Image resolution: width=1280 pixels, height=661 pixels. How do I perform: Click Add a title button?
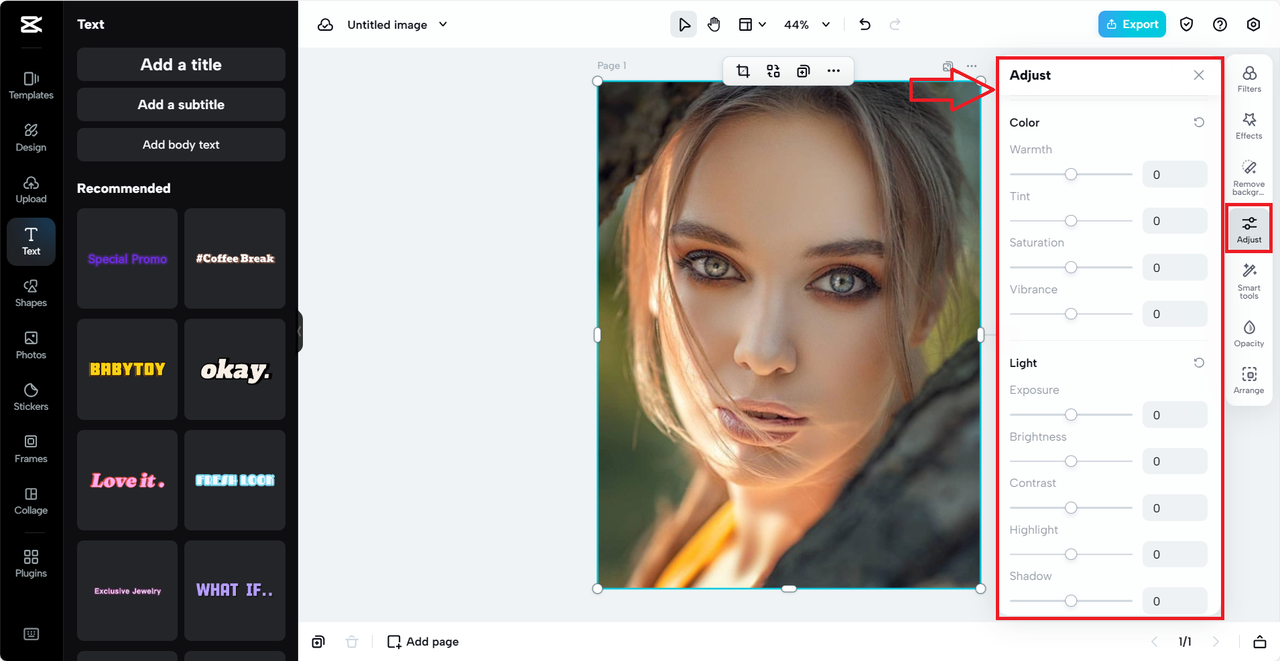[181, 64]
